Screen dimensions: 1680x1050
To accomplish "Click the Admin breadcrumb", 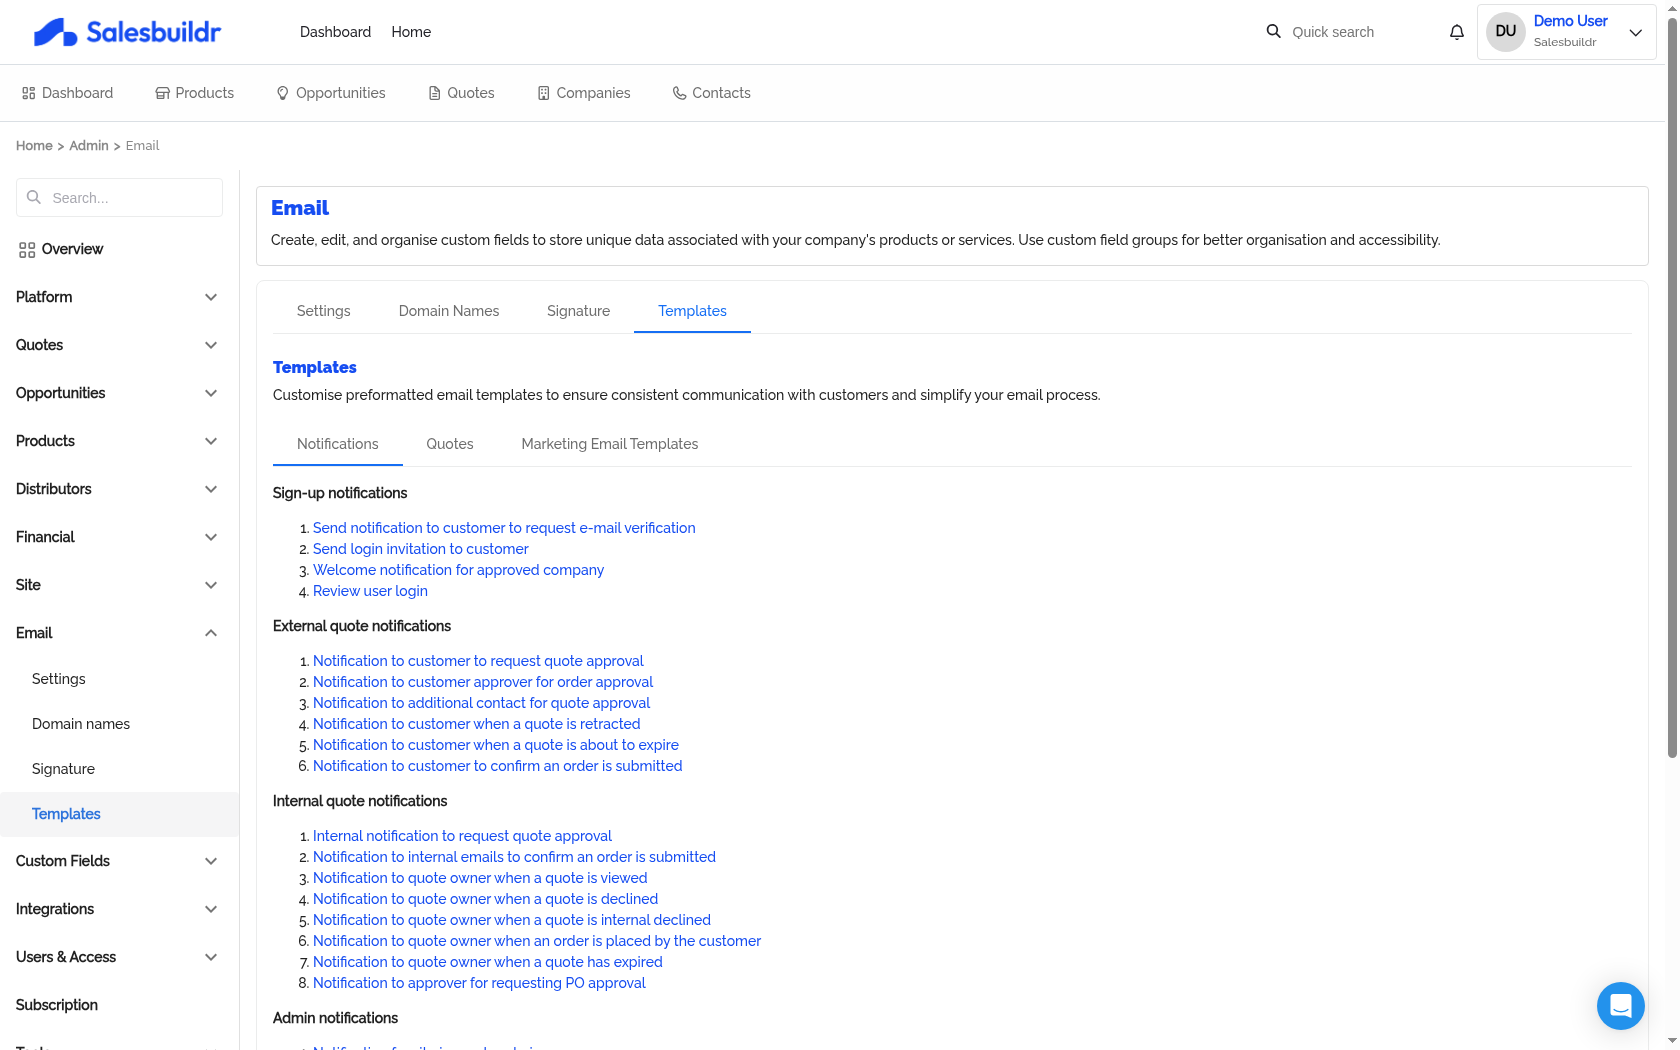I will (89, 146).
